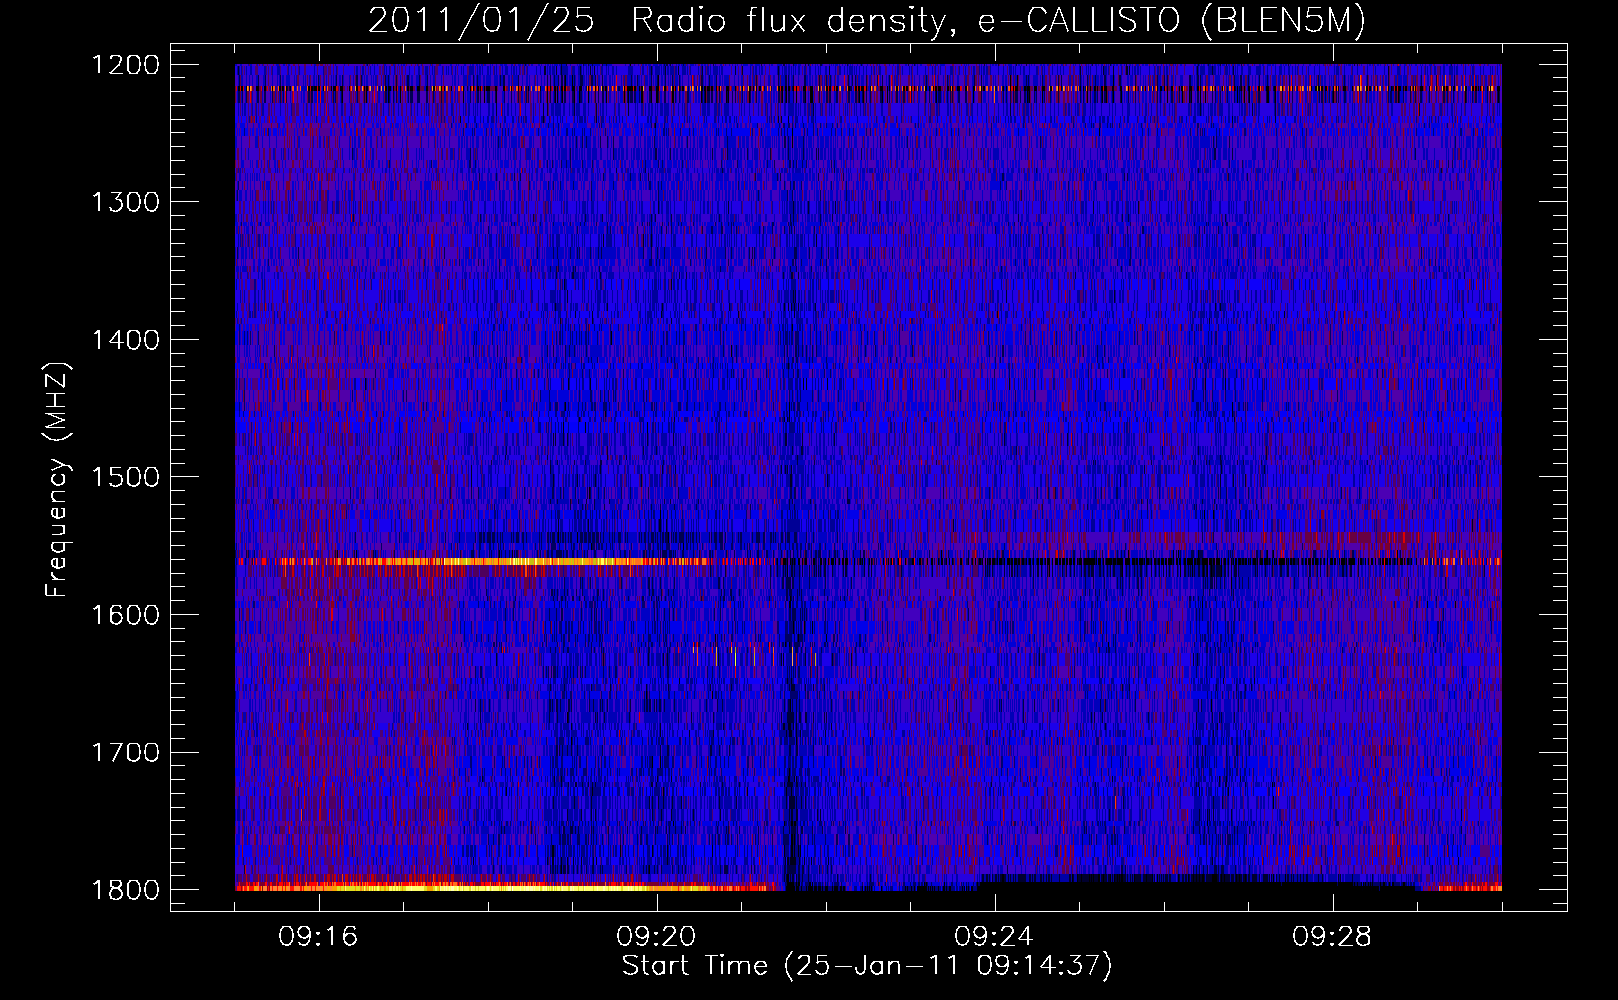Click the 1700 frequency tick label
The image size is (1618, 1000).
[125, 752]
